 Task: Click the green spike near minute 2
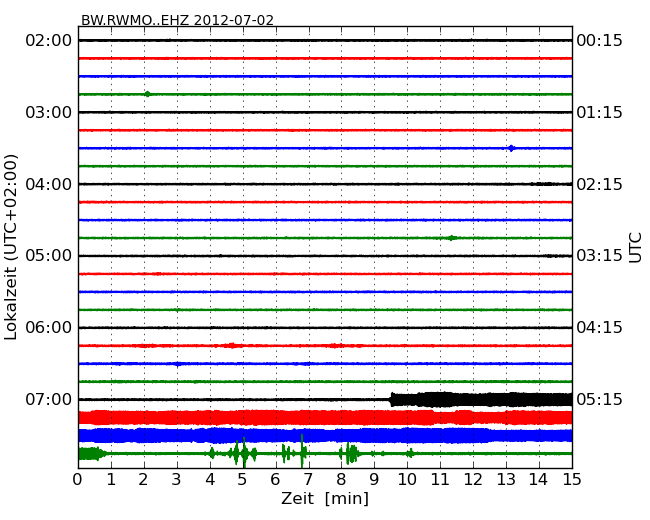[147, 94]
